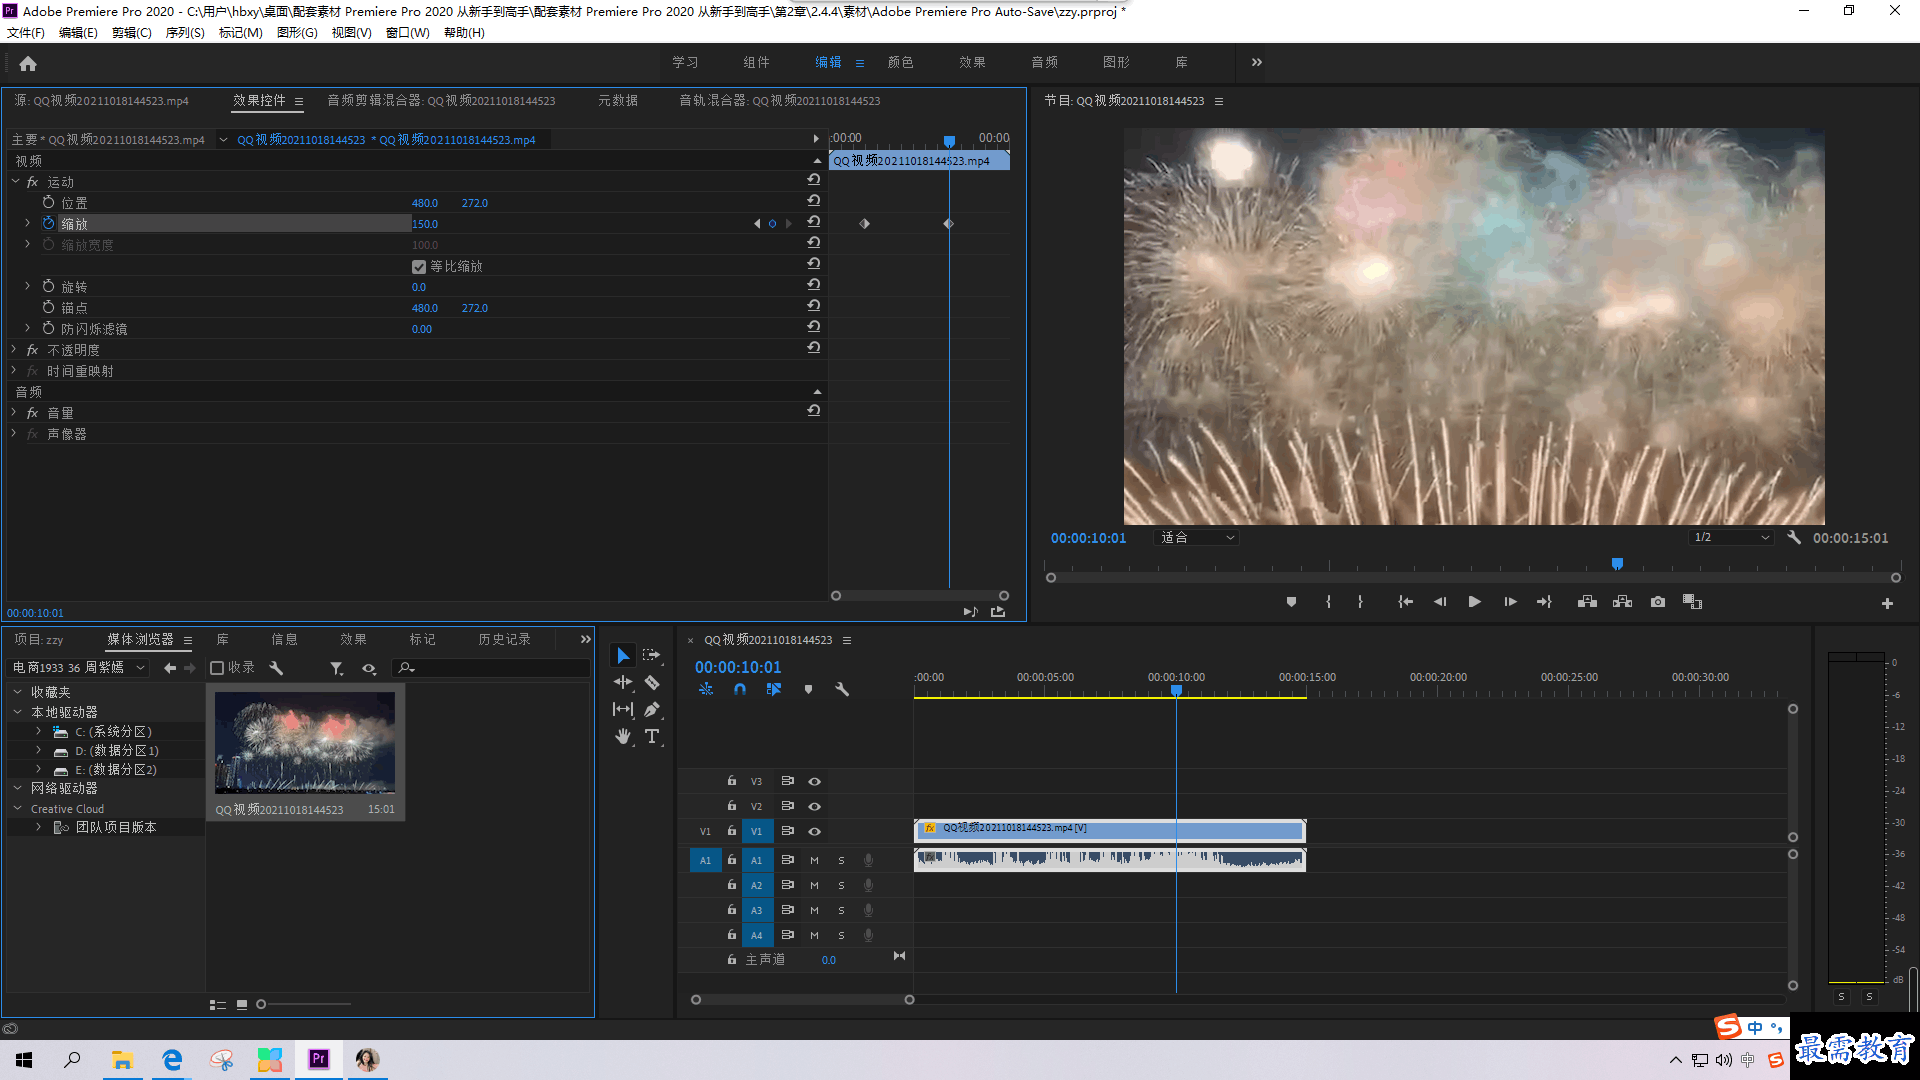Open the zoom level Fit dropdown
Screen dimensions: 1920x1080
click(1196, 538)
